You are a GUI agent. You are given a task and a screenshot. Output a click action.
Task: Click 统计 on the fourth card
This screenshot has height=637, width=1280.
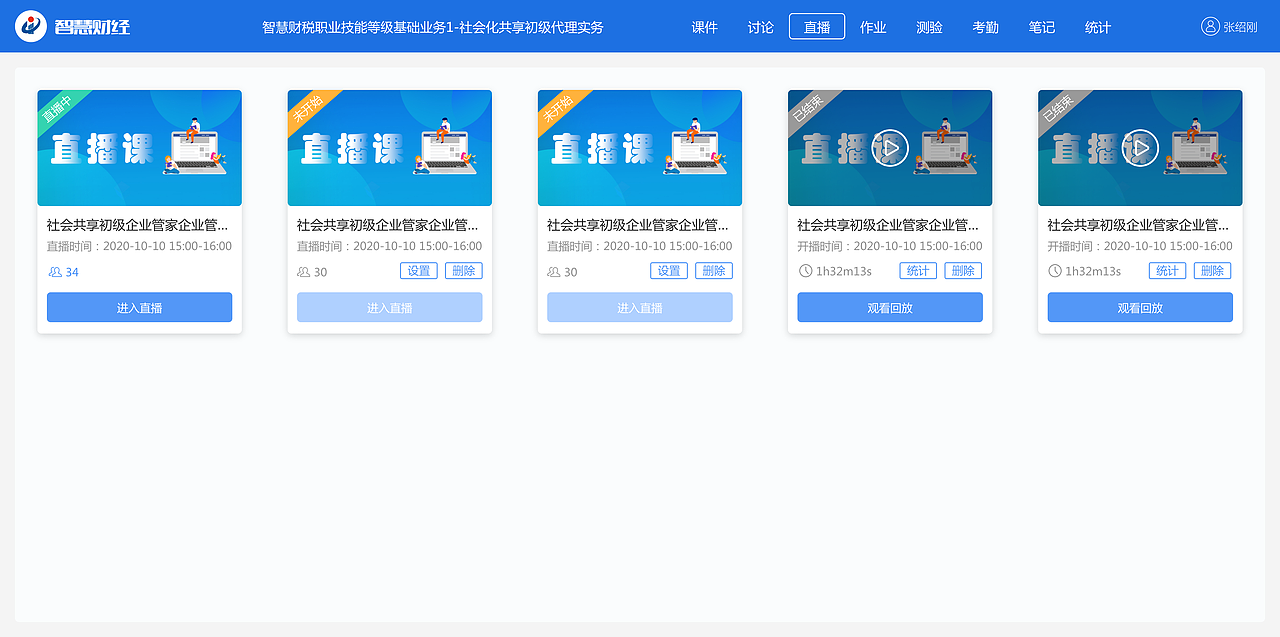(x=917, y=270)
